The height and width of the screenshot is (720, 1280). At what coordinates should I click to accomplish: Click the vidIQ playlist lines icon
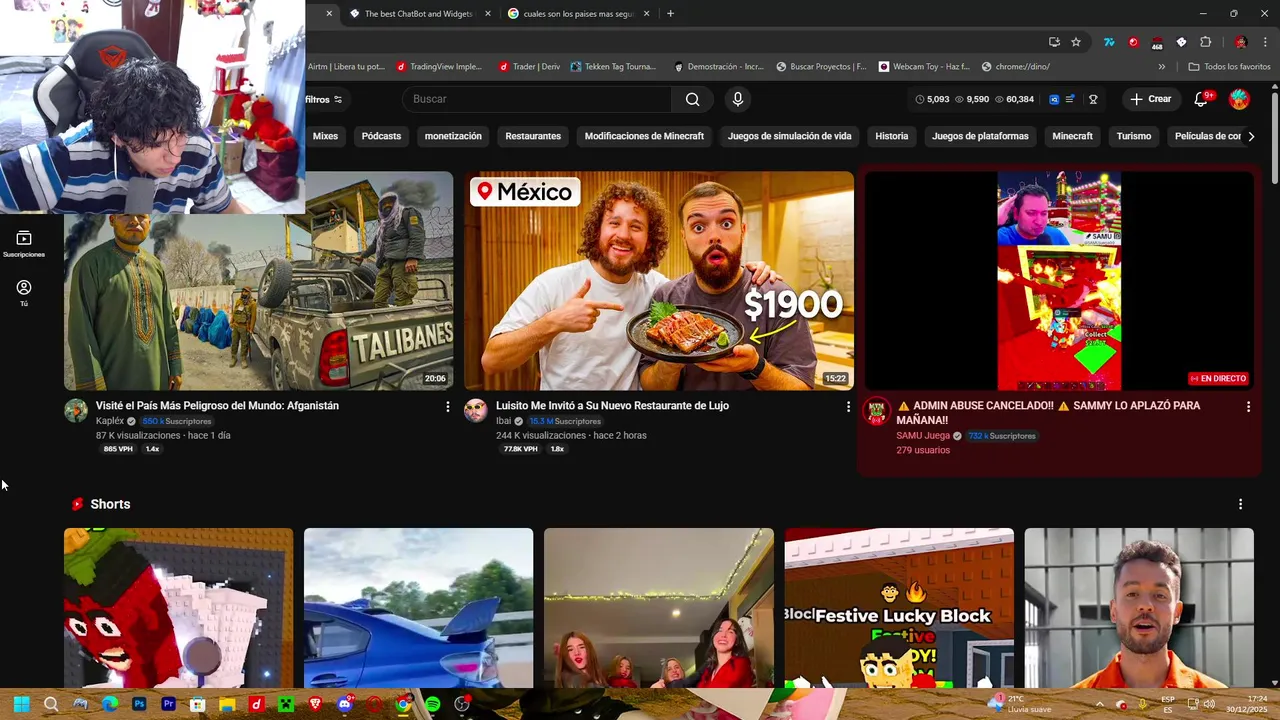click(1070, 99)
